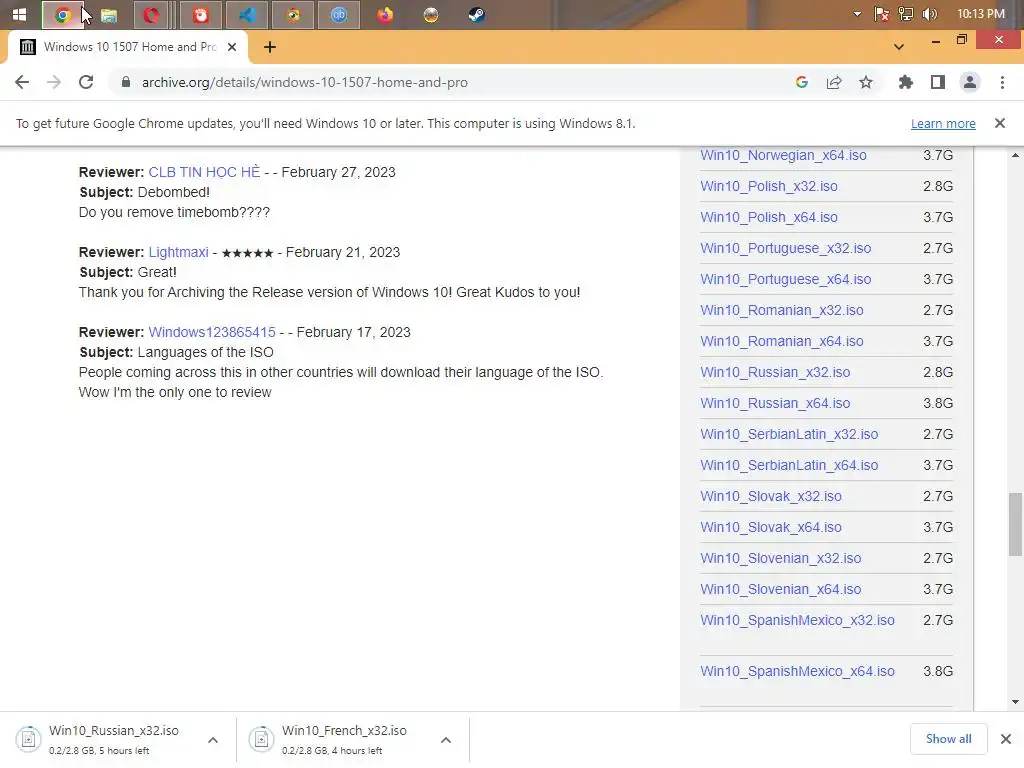Go forward in browser history
Screen dimensions: 1024x768
[54, 82]
